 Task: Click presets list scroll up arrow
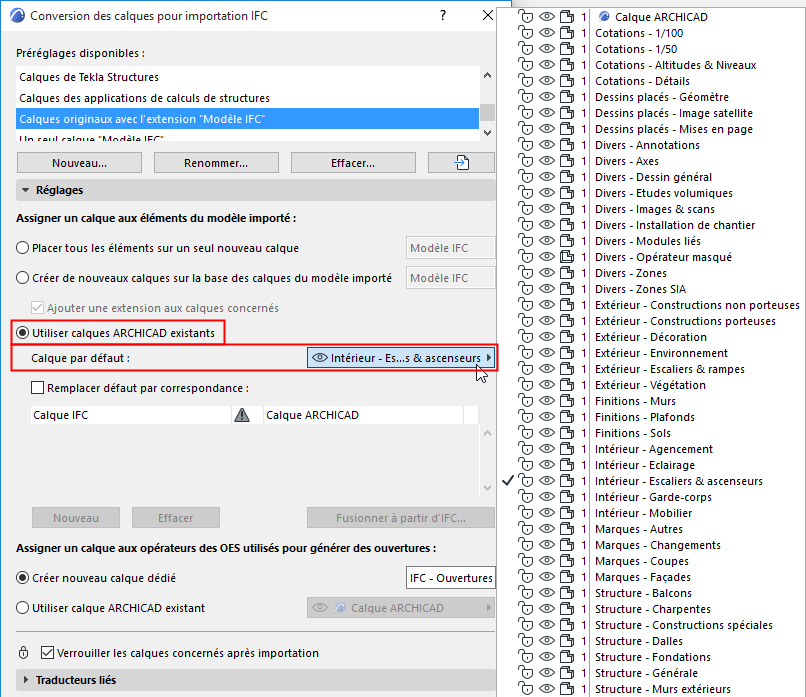click(487, 76)
